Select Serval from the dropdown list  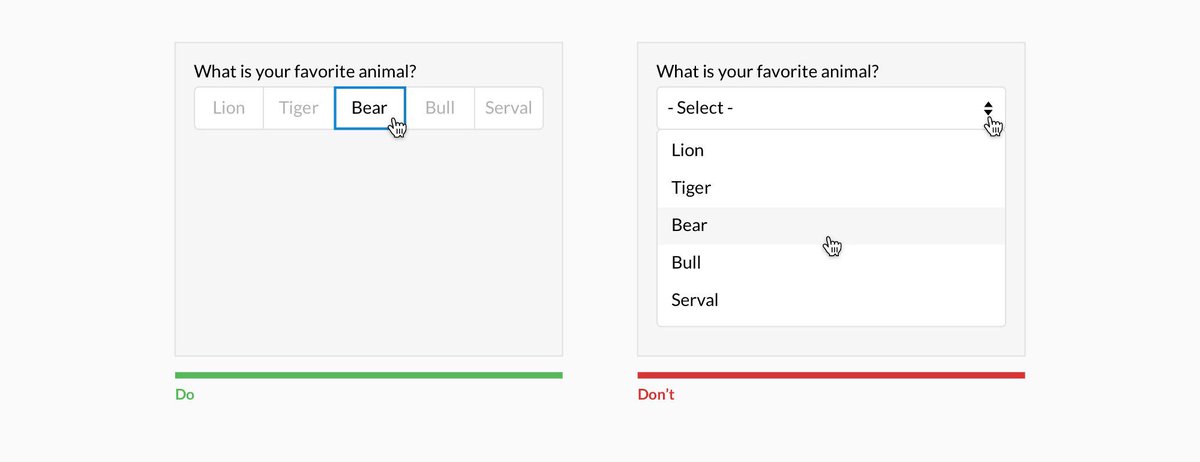(695, 300)
